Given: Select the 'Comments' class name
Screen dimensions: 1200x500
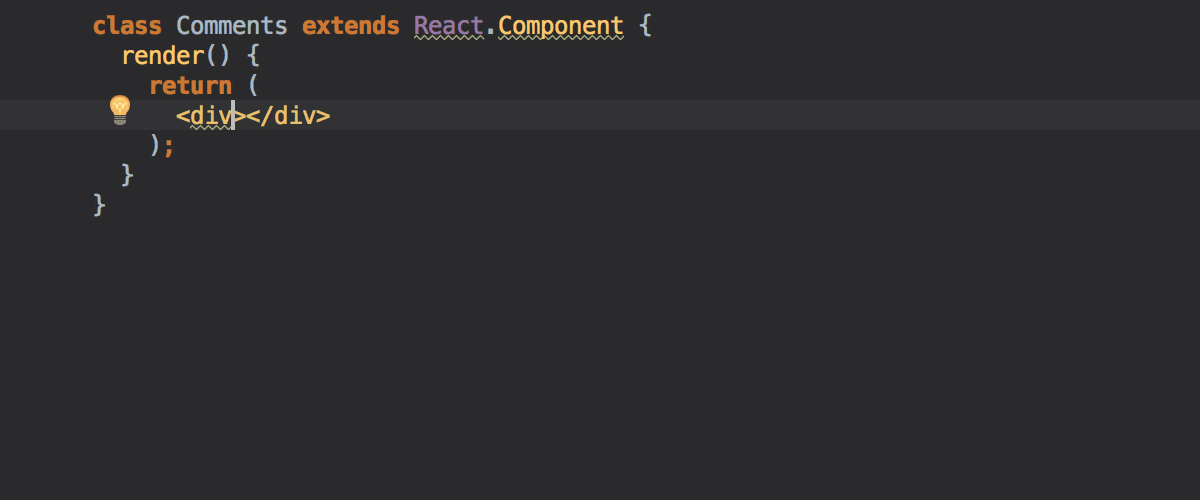Looking at the screenshot, I should 231,25.
